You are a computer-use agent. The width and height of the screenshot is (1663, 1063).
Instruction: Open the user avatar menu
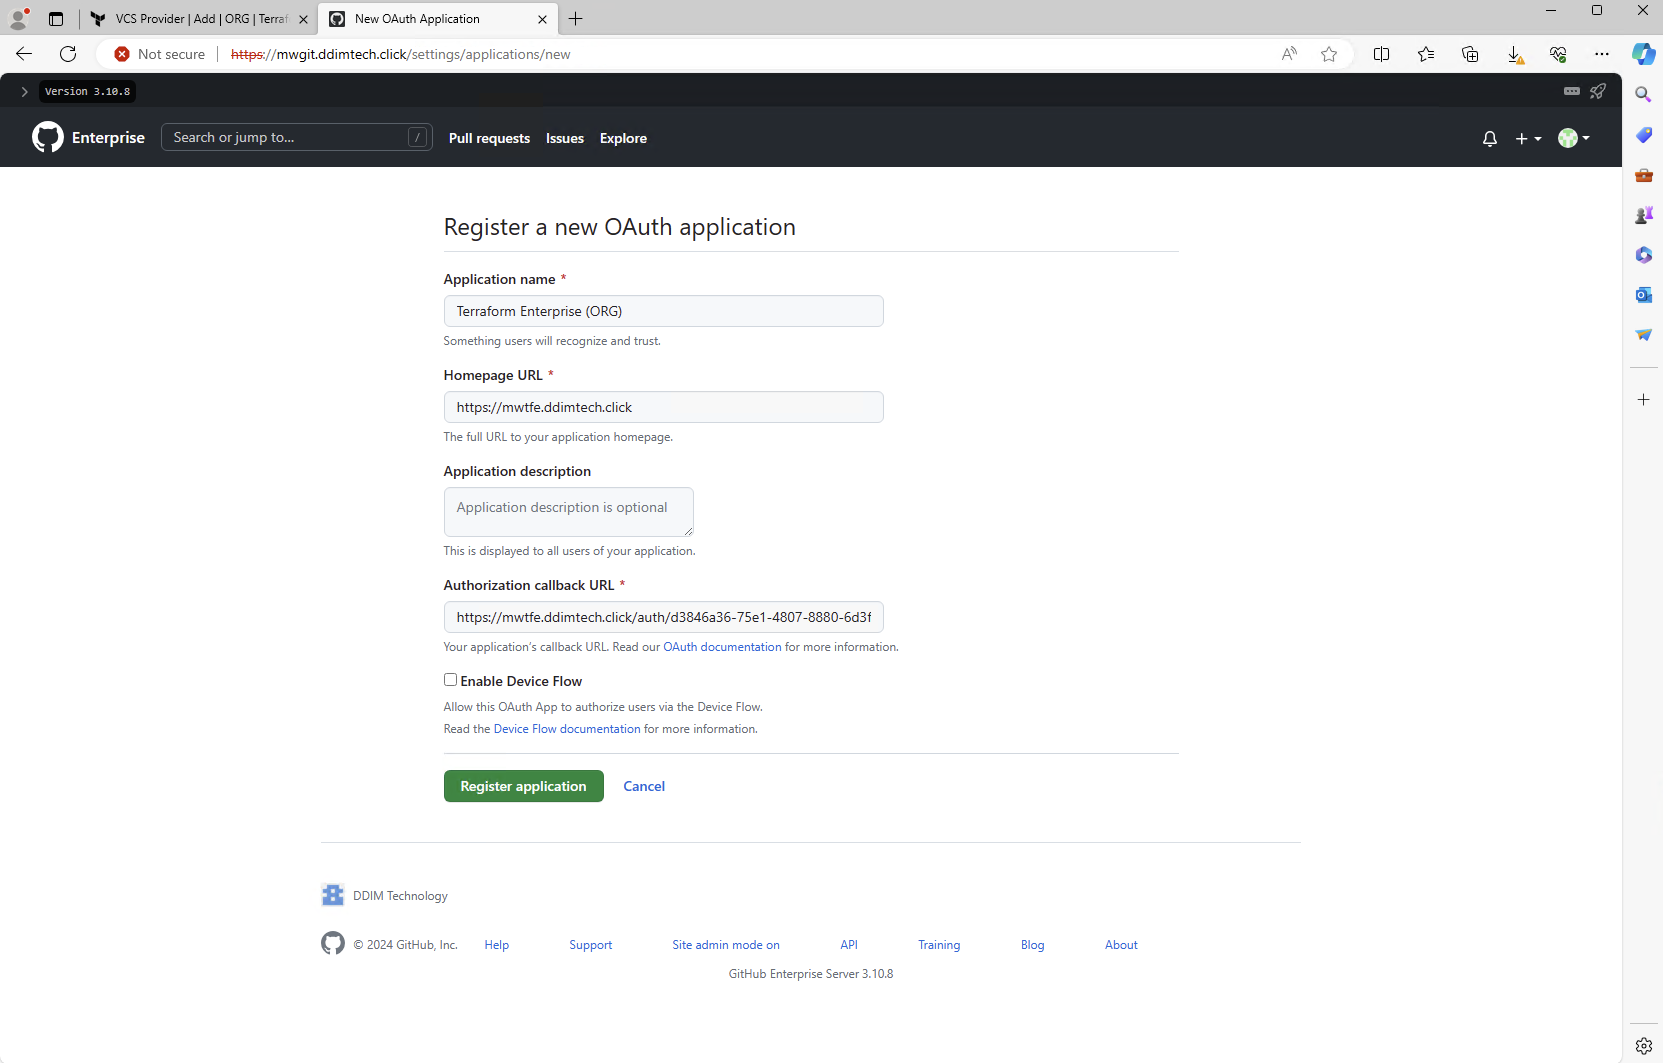[1574, 138]
